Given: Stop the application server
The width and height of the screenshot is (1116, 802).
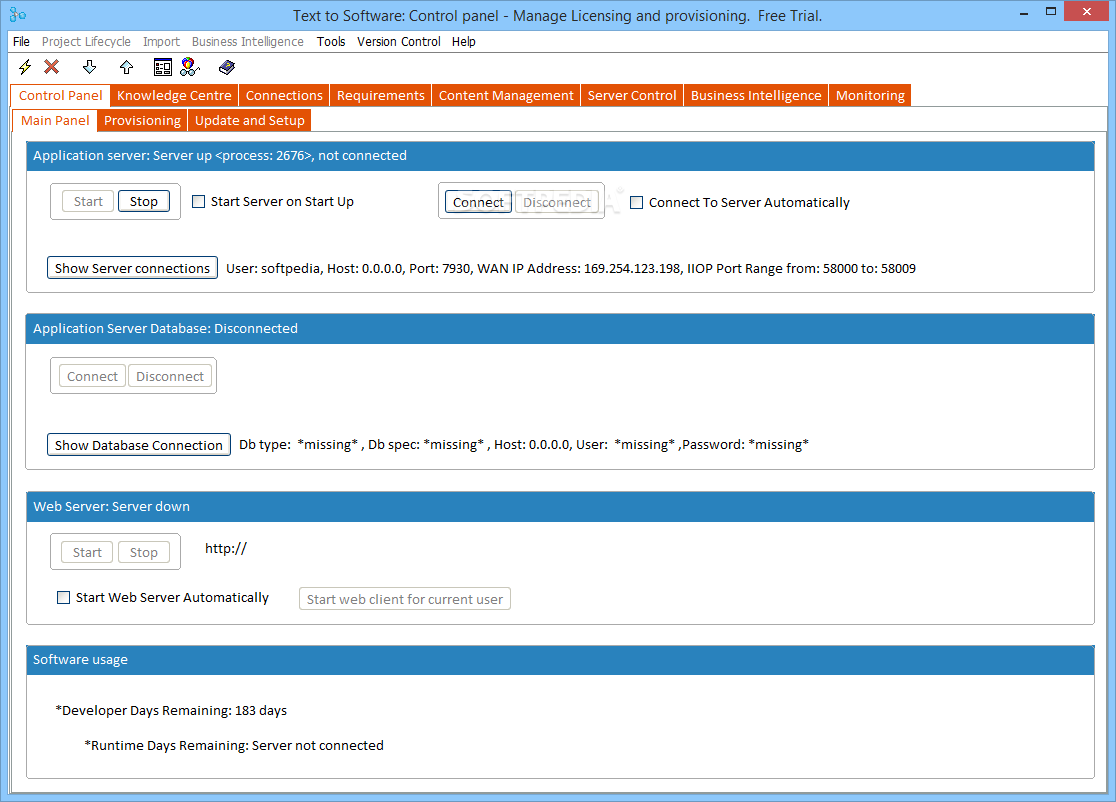Looking at the screenshot, I should tap(144, 201).
